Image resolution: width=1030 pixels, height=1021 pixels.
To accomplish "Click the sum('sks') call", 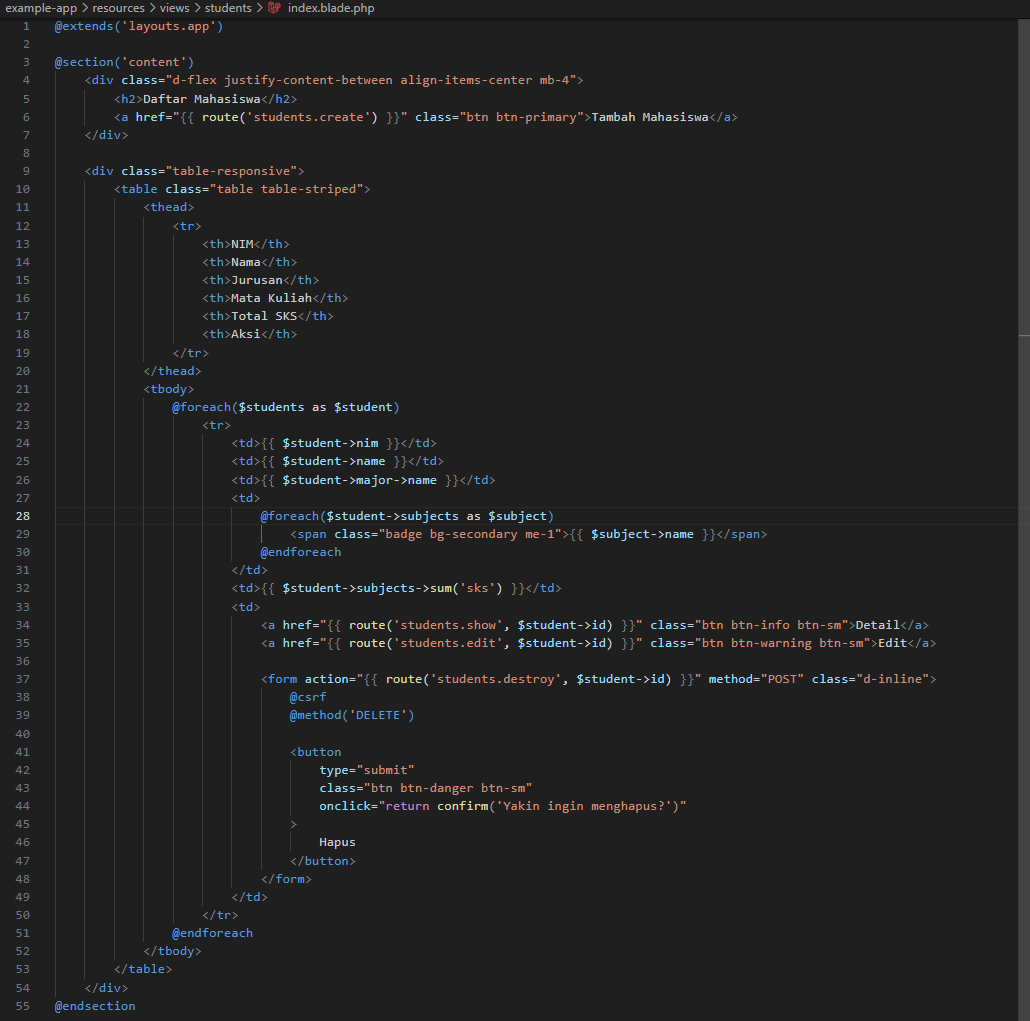I will (466, 587).
